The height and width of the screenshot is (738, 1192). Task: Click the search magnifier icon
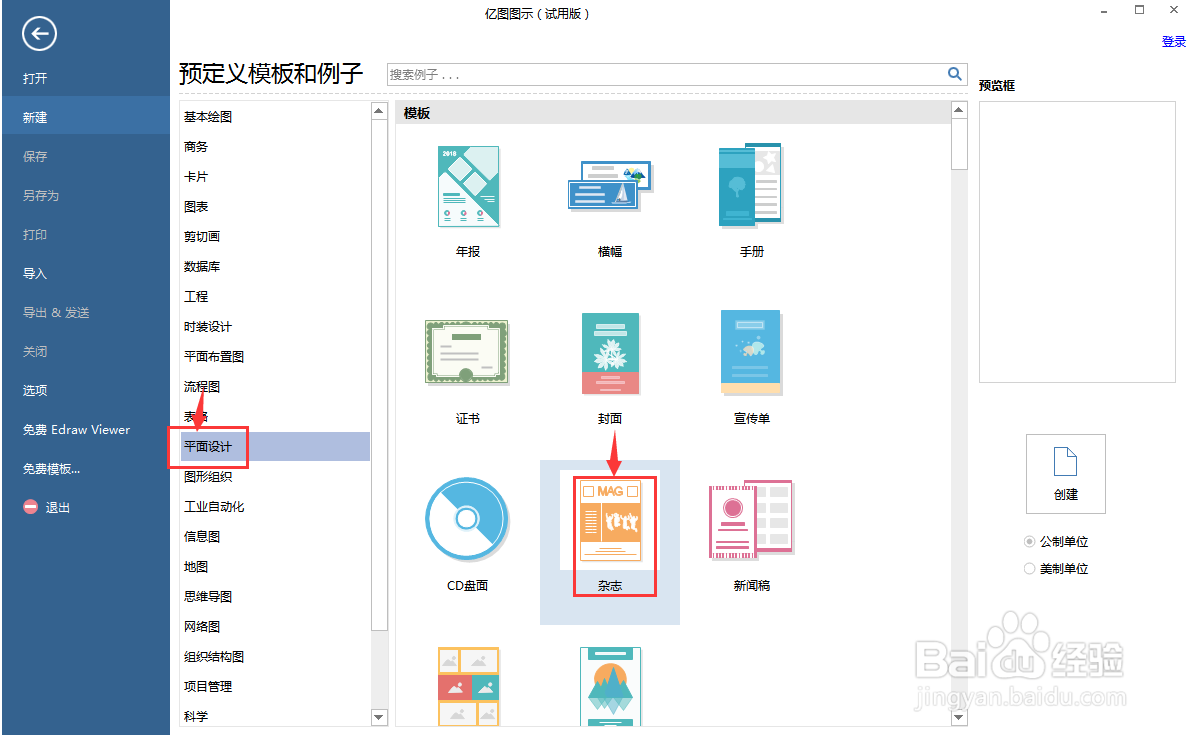[955, 74]
